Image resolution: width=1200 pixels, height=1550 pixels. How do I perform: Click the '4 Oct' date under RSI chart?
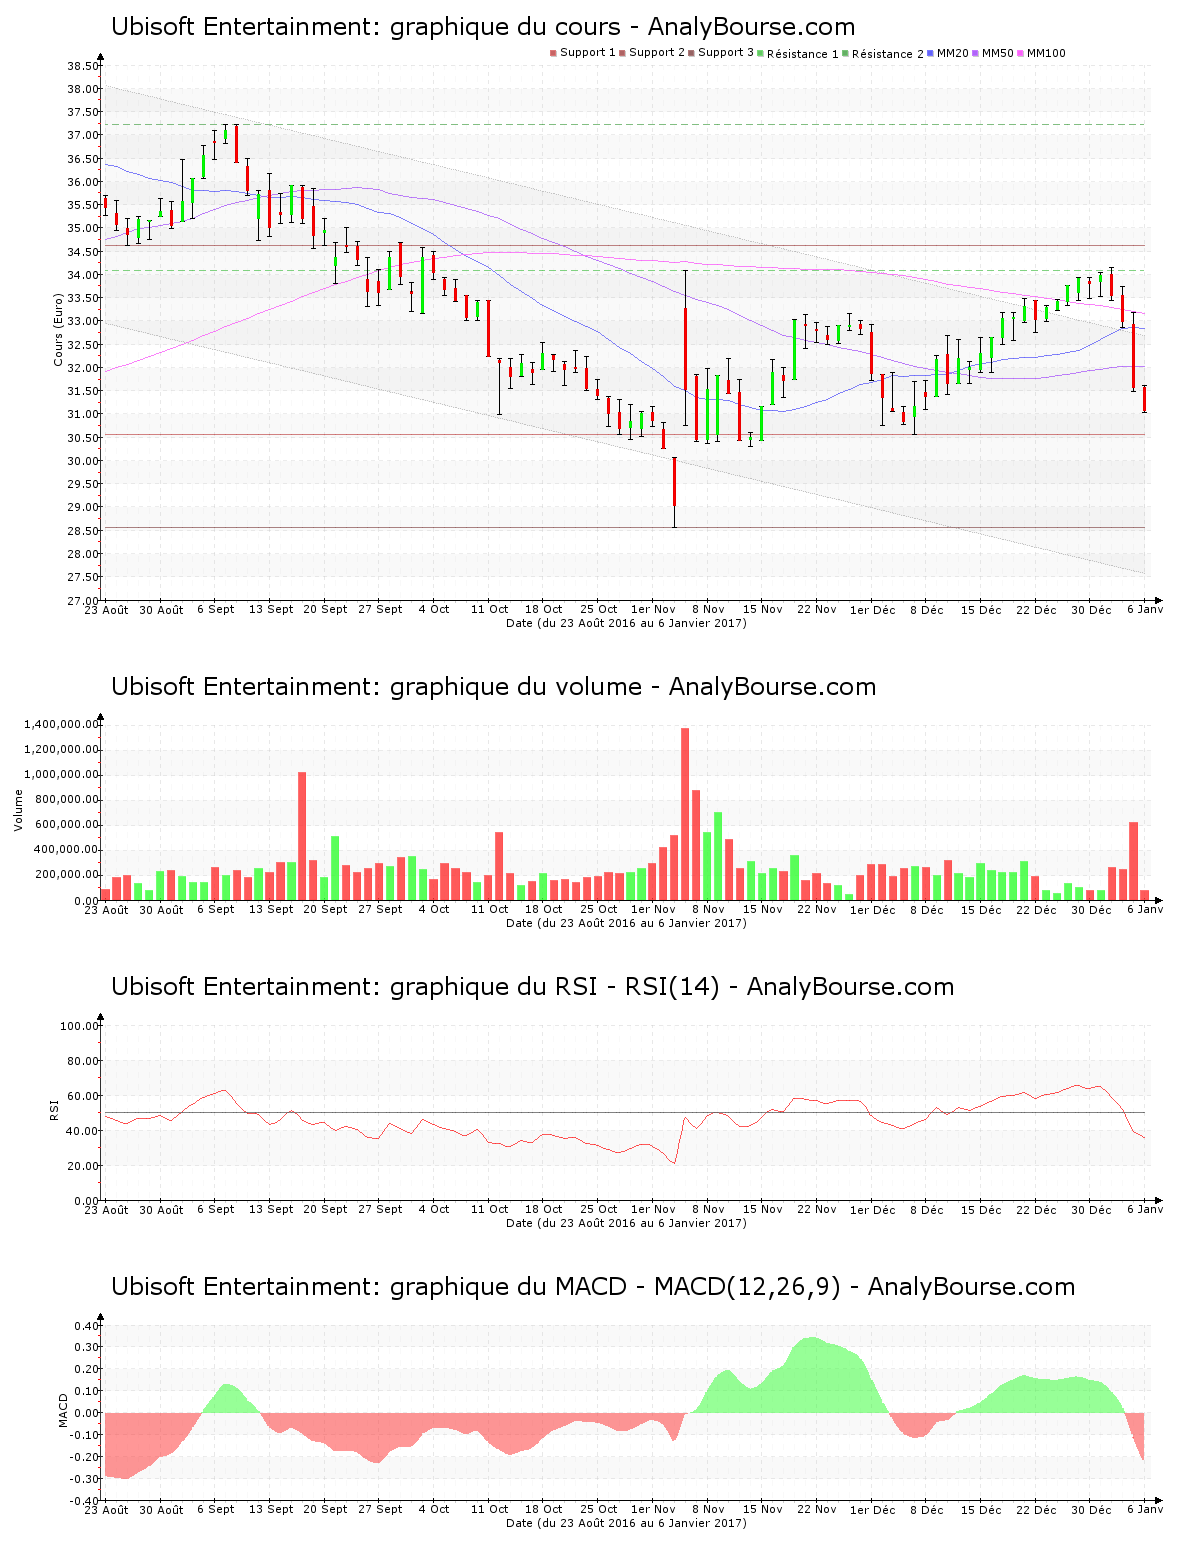click(x=434, y=1209)
